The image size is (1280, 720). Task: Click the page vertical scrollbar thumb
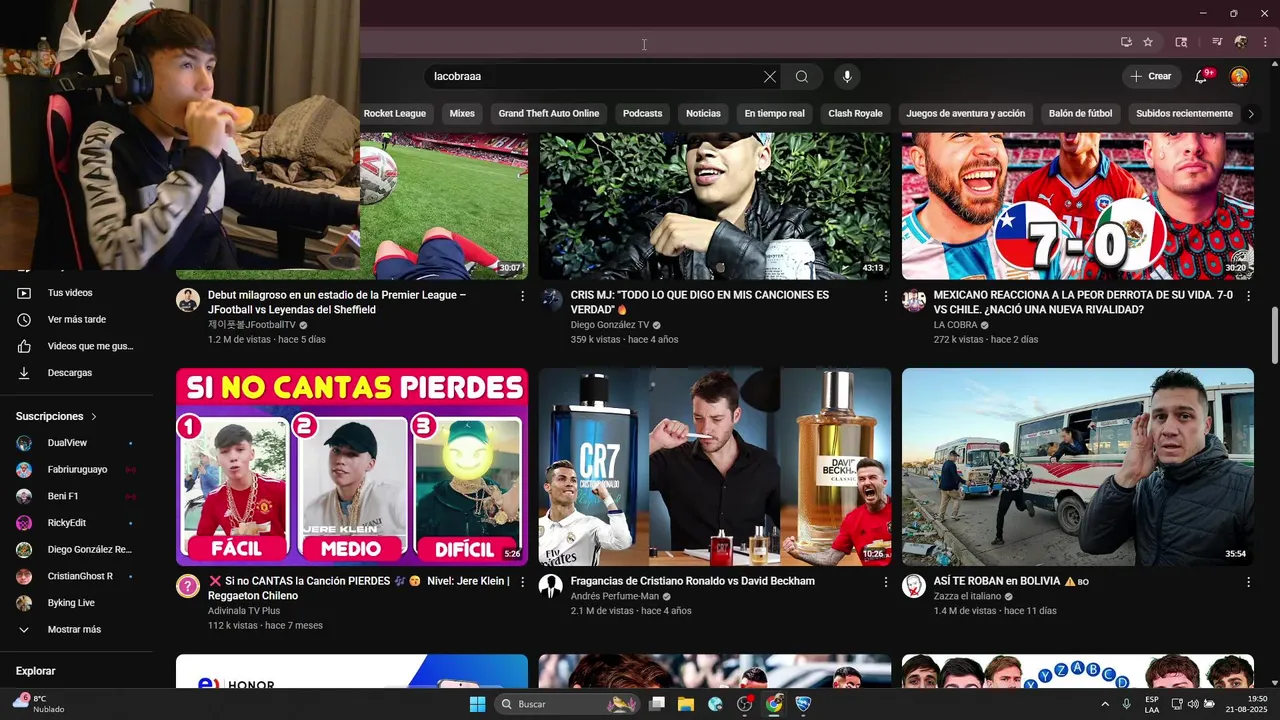(x=1274, y=336)
